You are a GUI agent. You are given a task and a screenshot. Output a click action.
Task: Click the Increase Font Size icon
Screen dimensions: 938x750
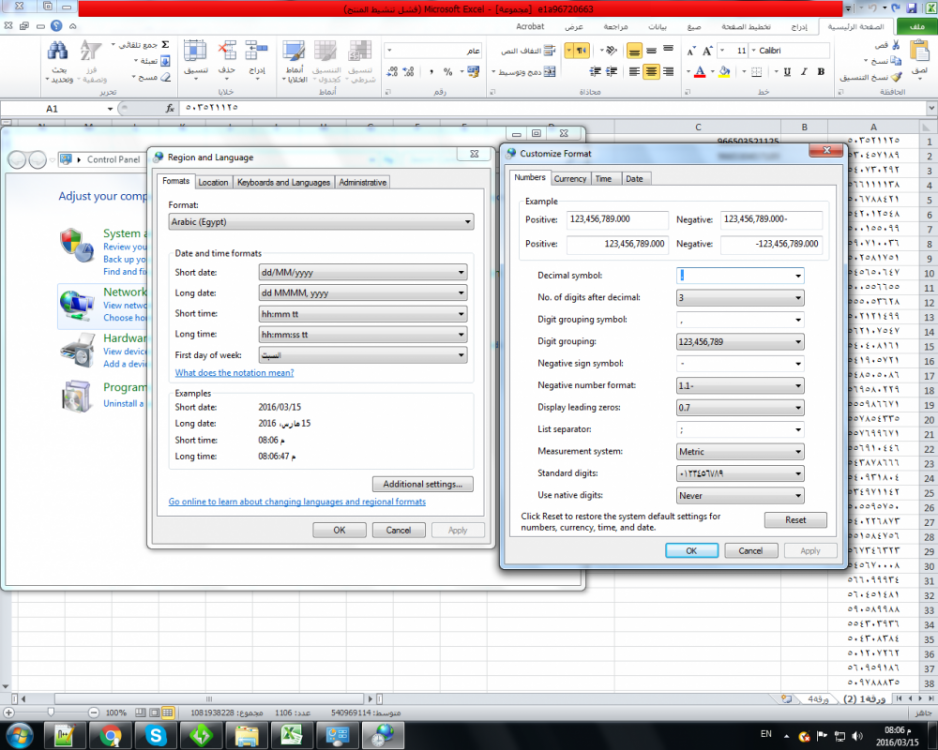tap(708, 51)
